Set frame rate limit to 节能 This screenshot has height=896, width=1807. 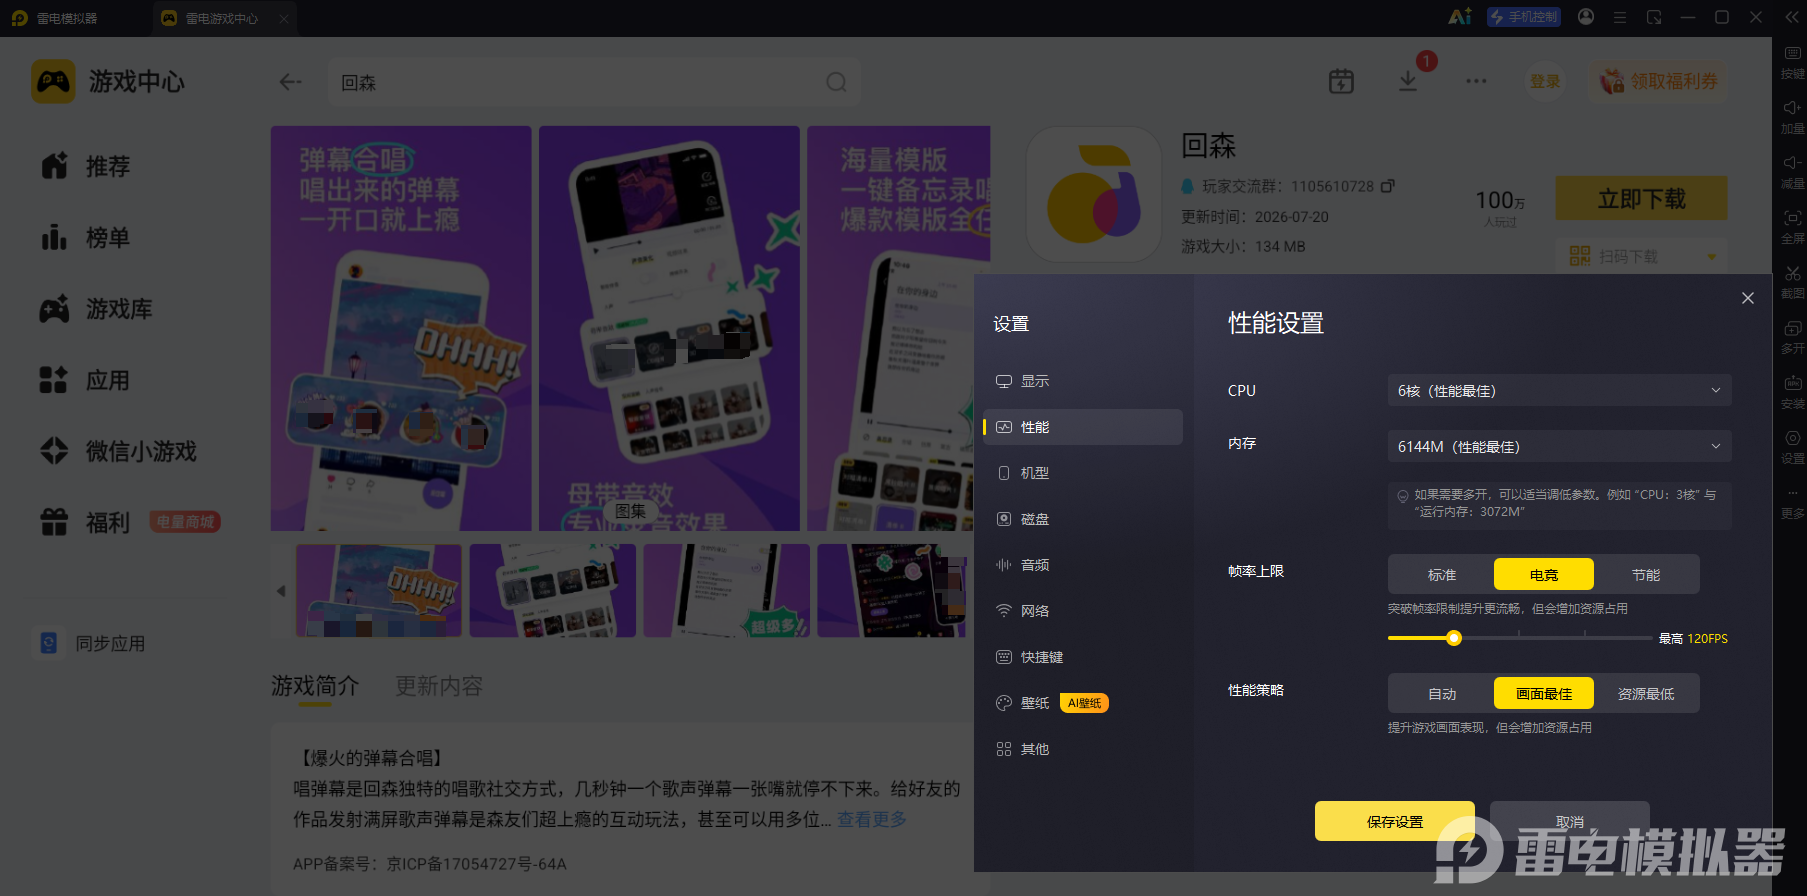[x=1646, y=575]
